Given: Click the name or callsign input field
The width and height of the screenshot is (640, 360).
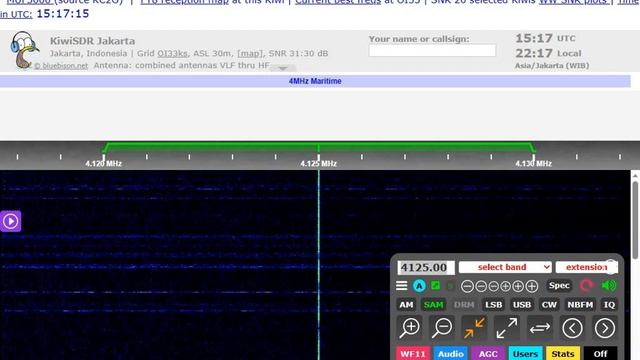Looking at the screenshot, I should [432, 50].
